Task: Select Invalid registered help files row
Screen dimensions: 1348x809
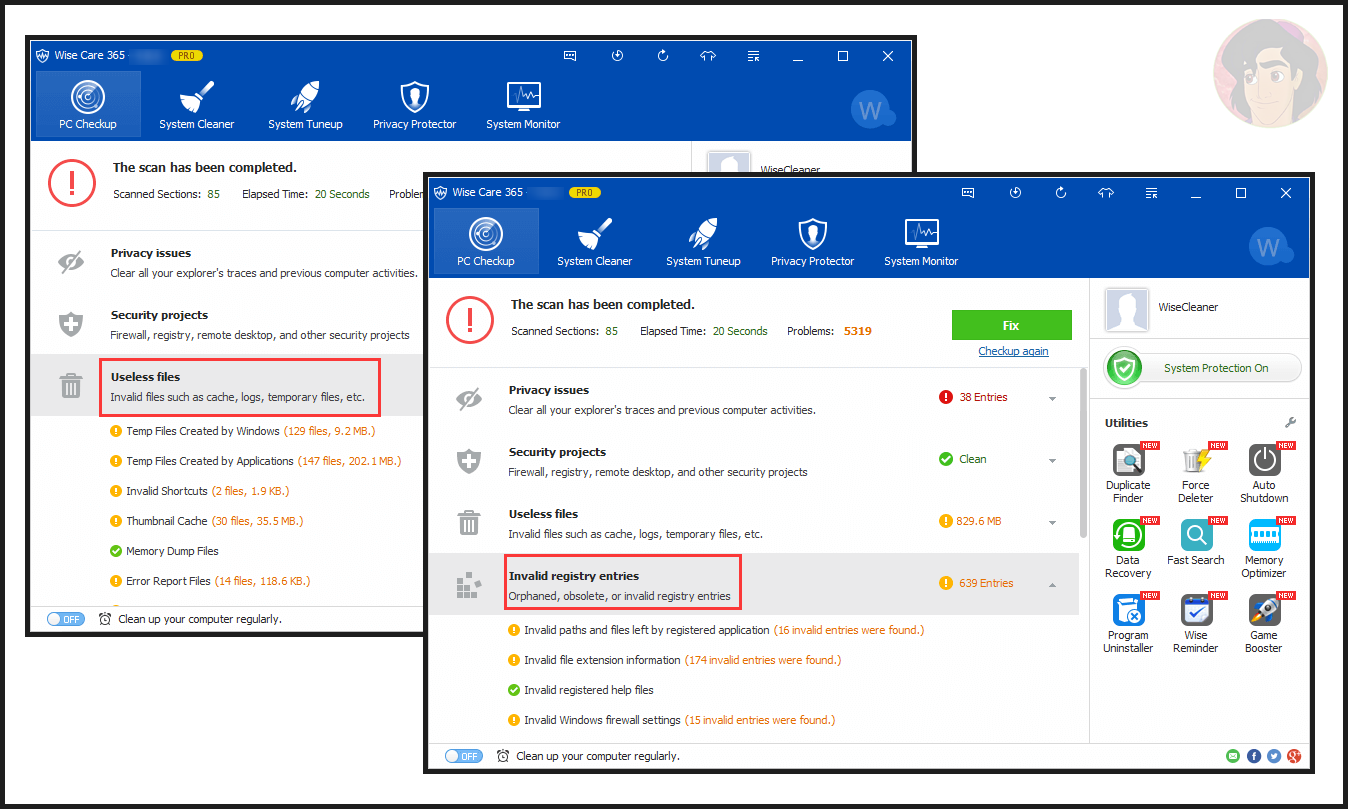Action: (581, 690)
